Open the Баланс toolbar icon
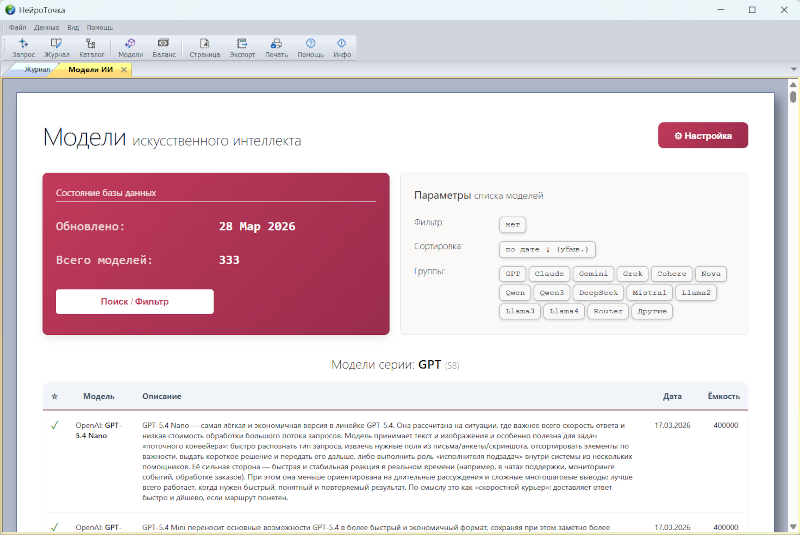Viewport: 800px width, 536px height. tap(164, 48)
